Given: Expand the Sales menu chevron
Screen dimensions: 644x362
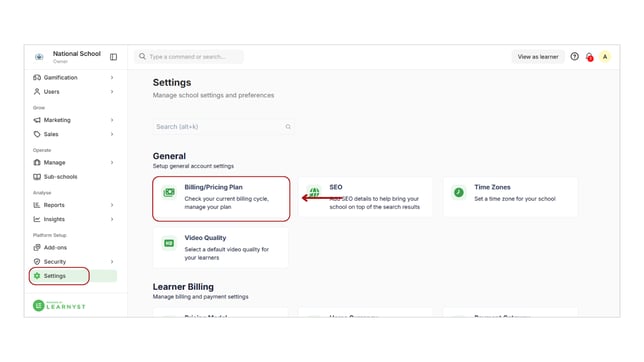Looking at the screenshot, I should tap(112, 134).
